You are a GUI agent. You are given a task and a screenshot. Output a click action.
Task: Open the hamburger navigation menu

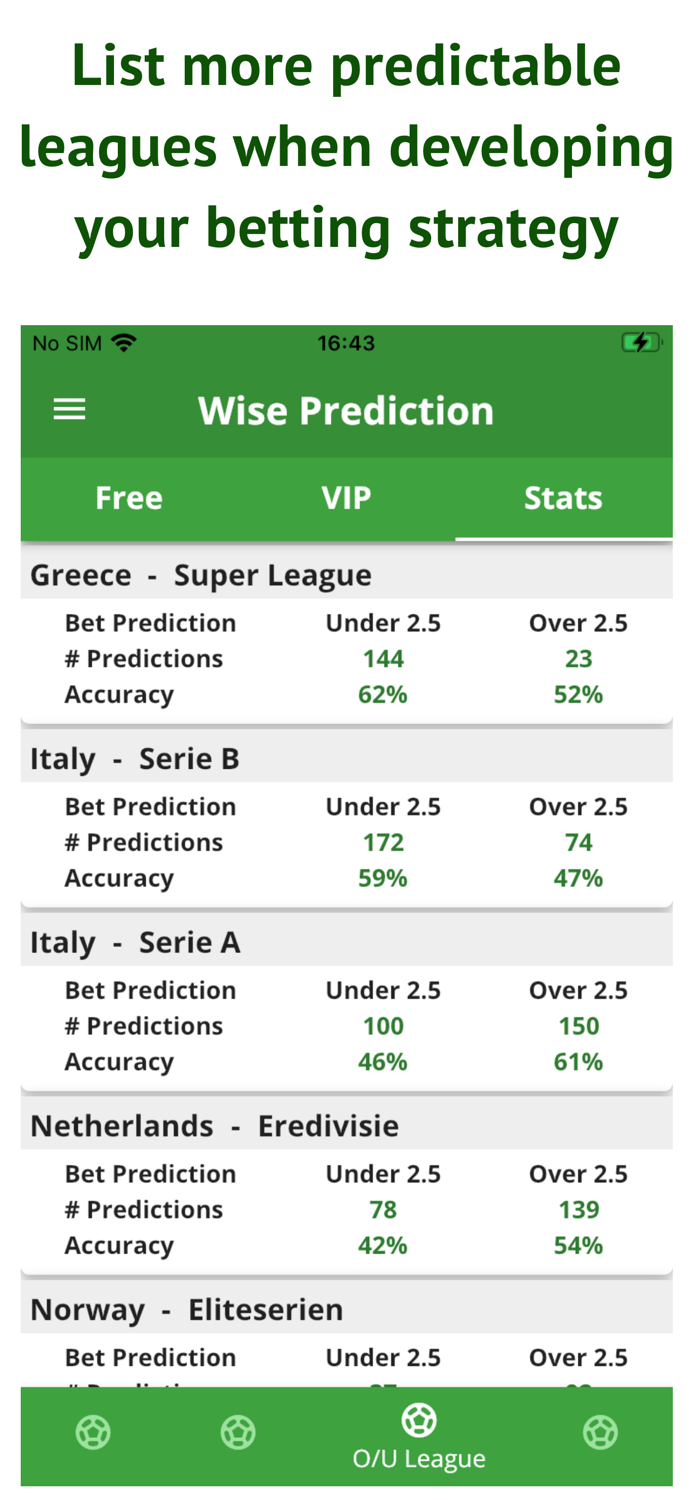point(69,407)
